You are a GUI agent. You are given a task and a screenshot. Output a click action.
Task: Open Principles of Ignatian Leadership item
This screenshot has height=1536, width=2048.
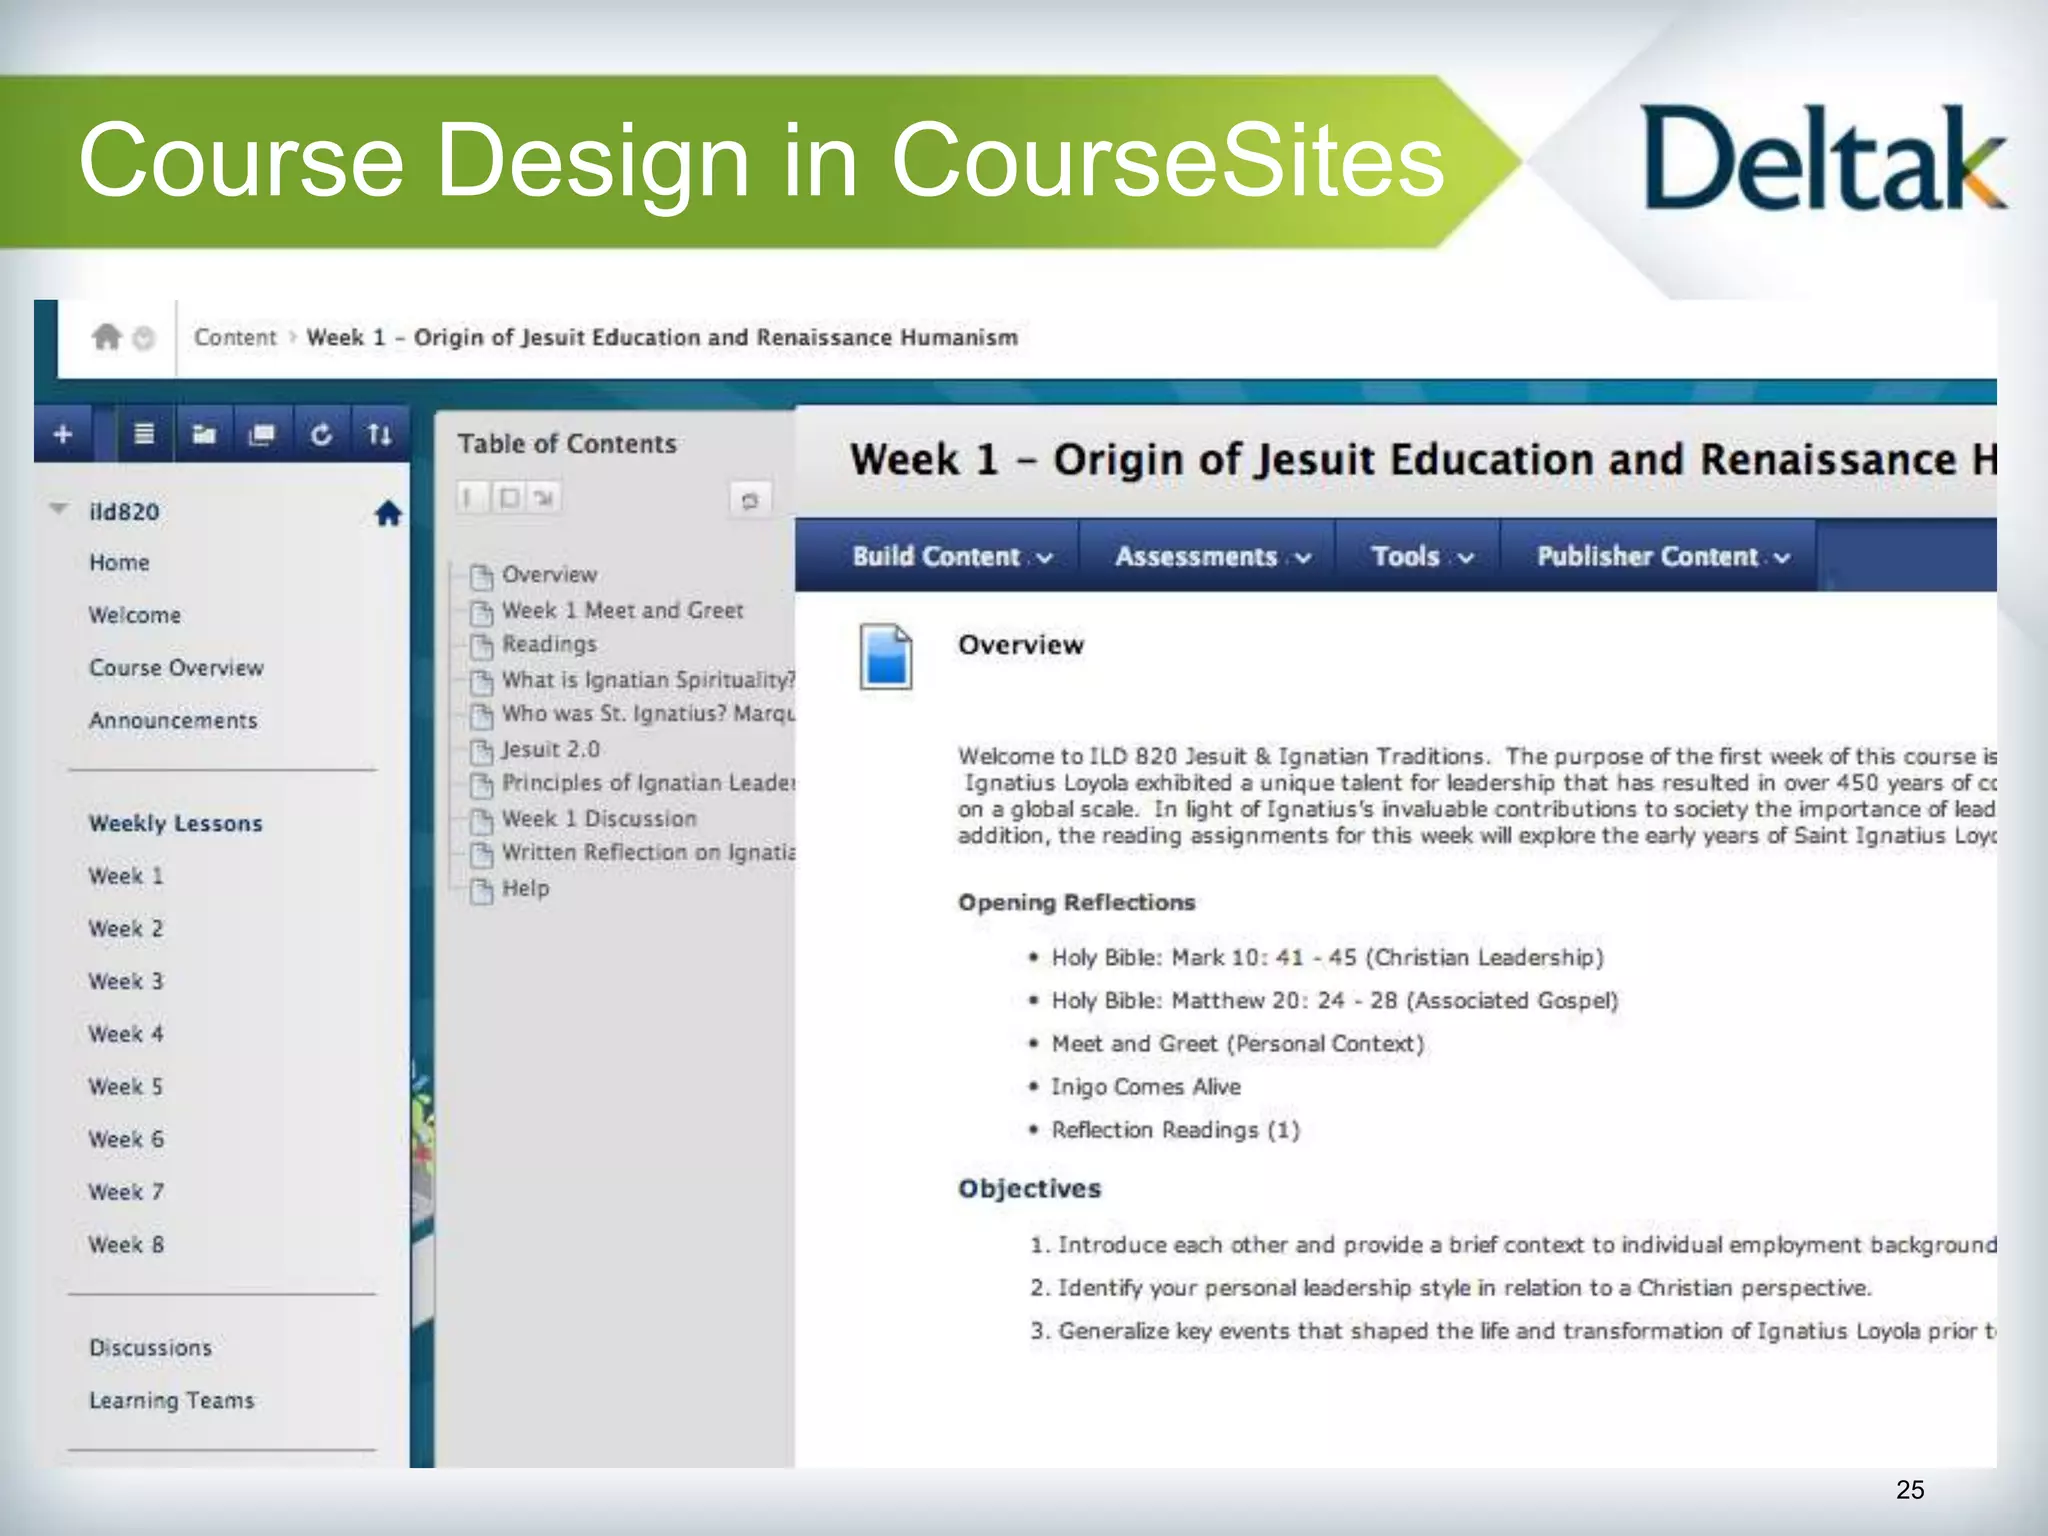(648, 783)
